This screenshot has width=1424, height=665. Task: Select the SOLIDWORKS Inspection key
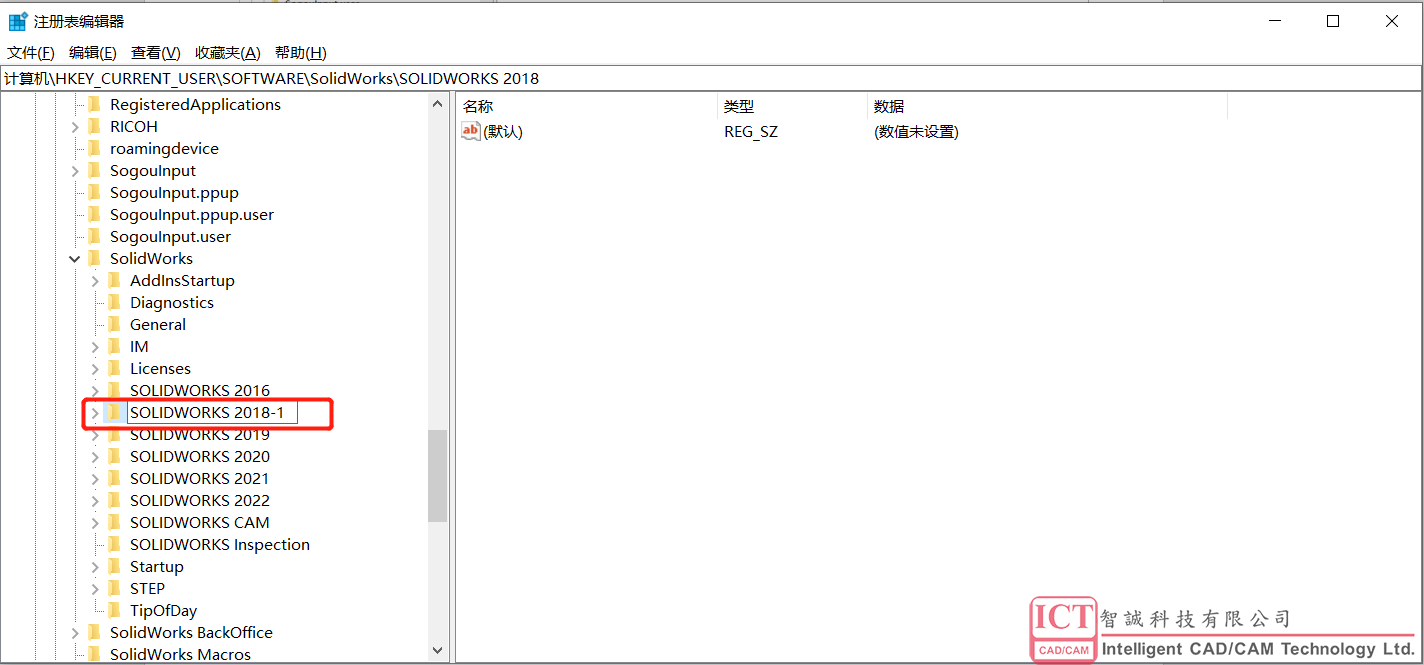pyautogui.click(x=220, y=544)
